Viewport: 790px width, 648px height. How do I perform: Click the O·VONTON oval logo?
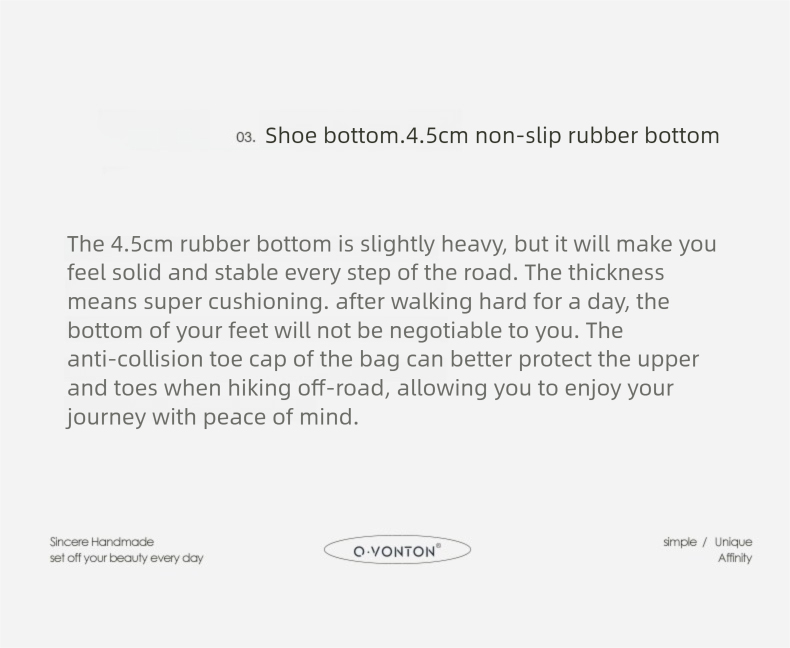(x=396, y=550)
